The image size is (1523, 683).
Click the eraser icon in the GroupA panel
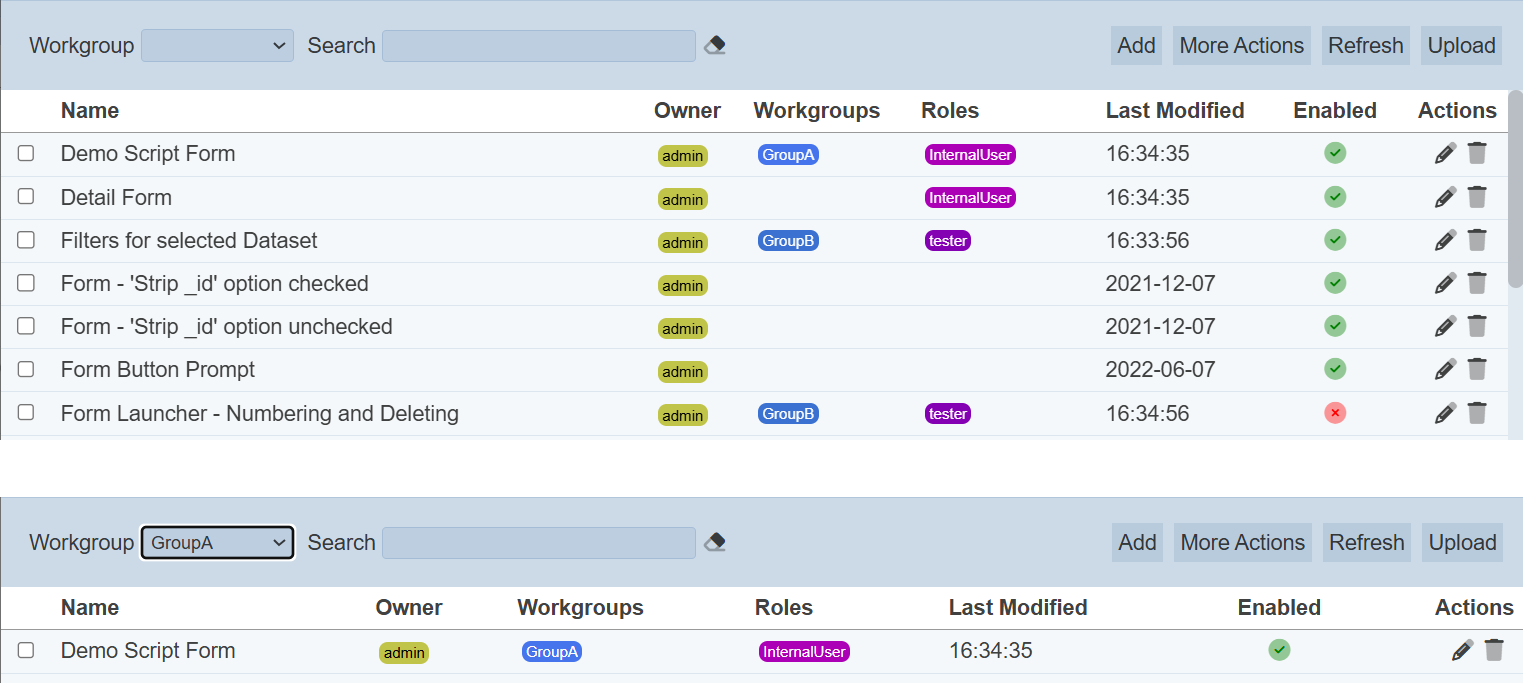(714, 542)
